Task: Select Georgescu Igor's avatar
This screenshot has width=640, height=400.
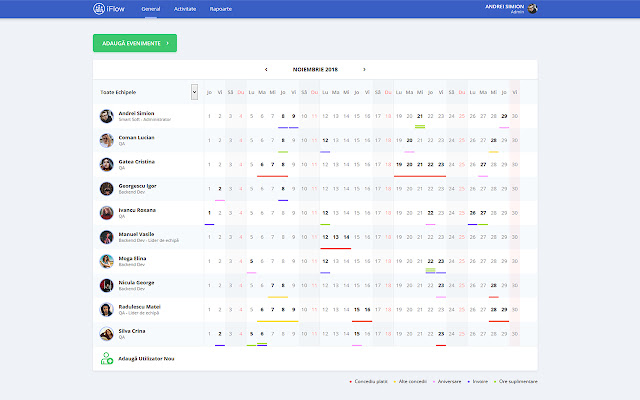Action: coord(106,188)
